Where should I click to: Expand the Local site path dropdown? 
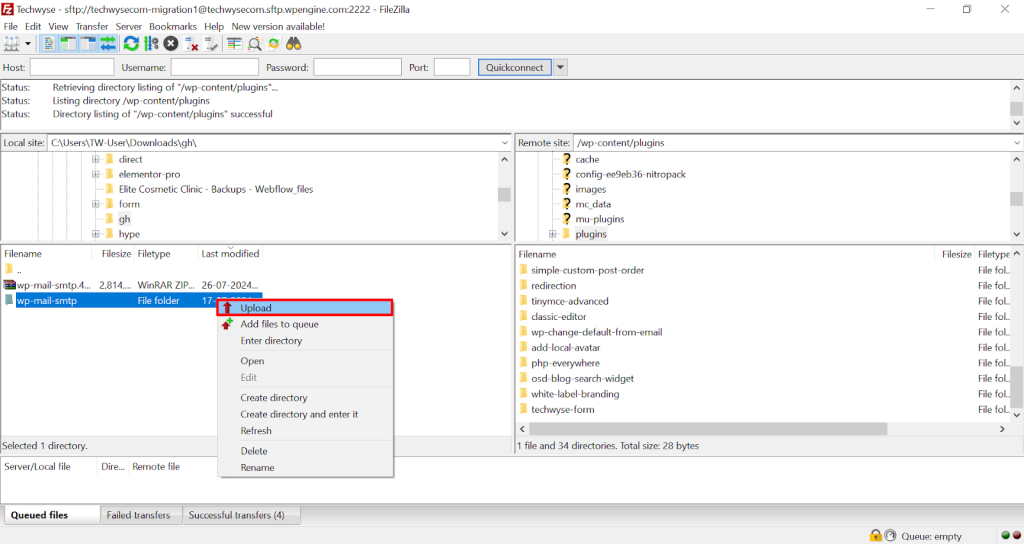(504, 143)
